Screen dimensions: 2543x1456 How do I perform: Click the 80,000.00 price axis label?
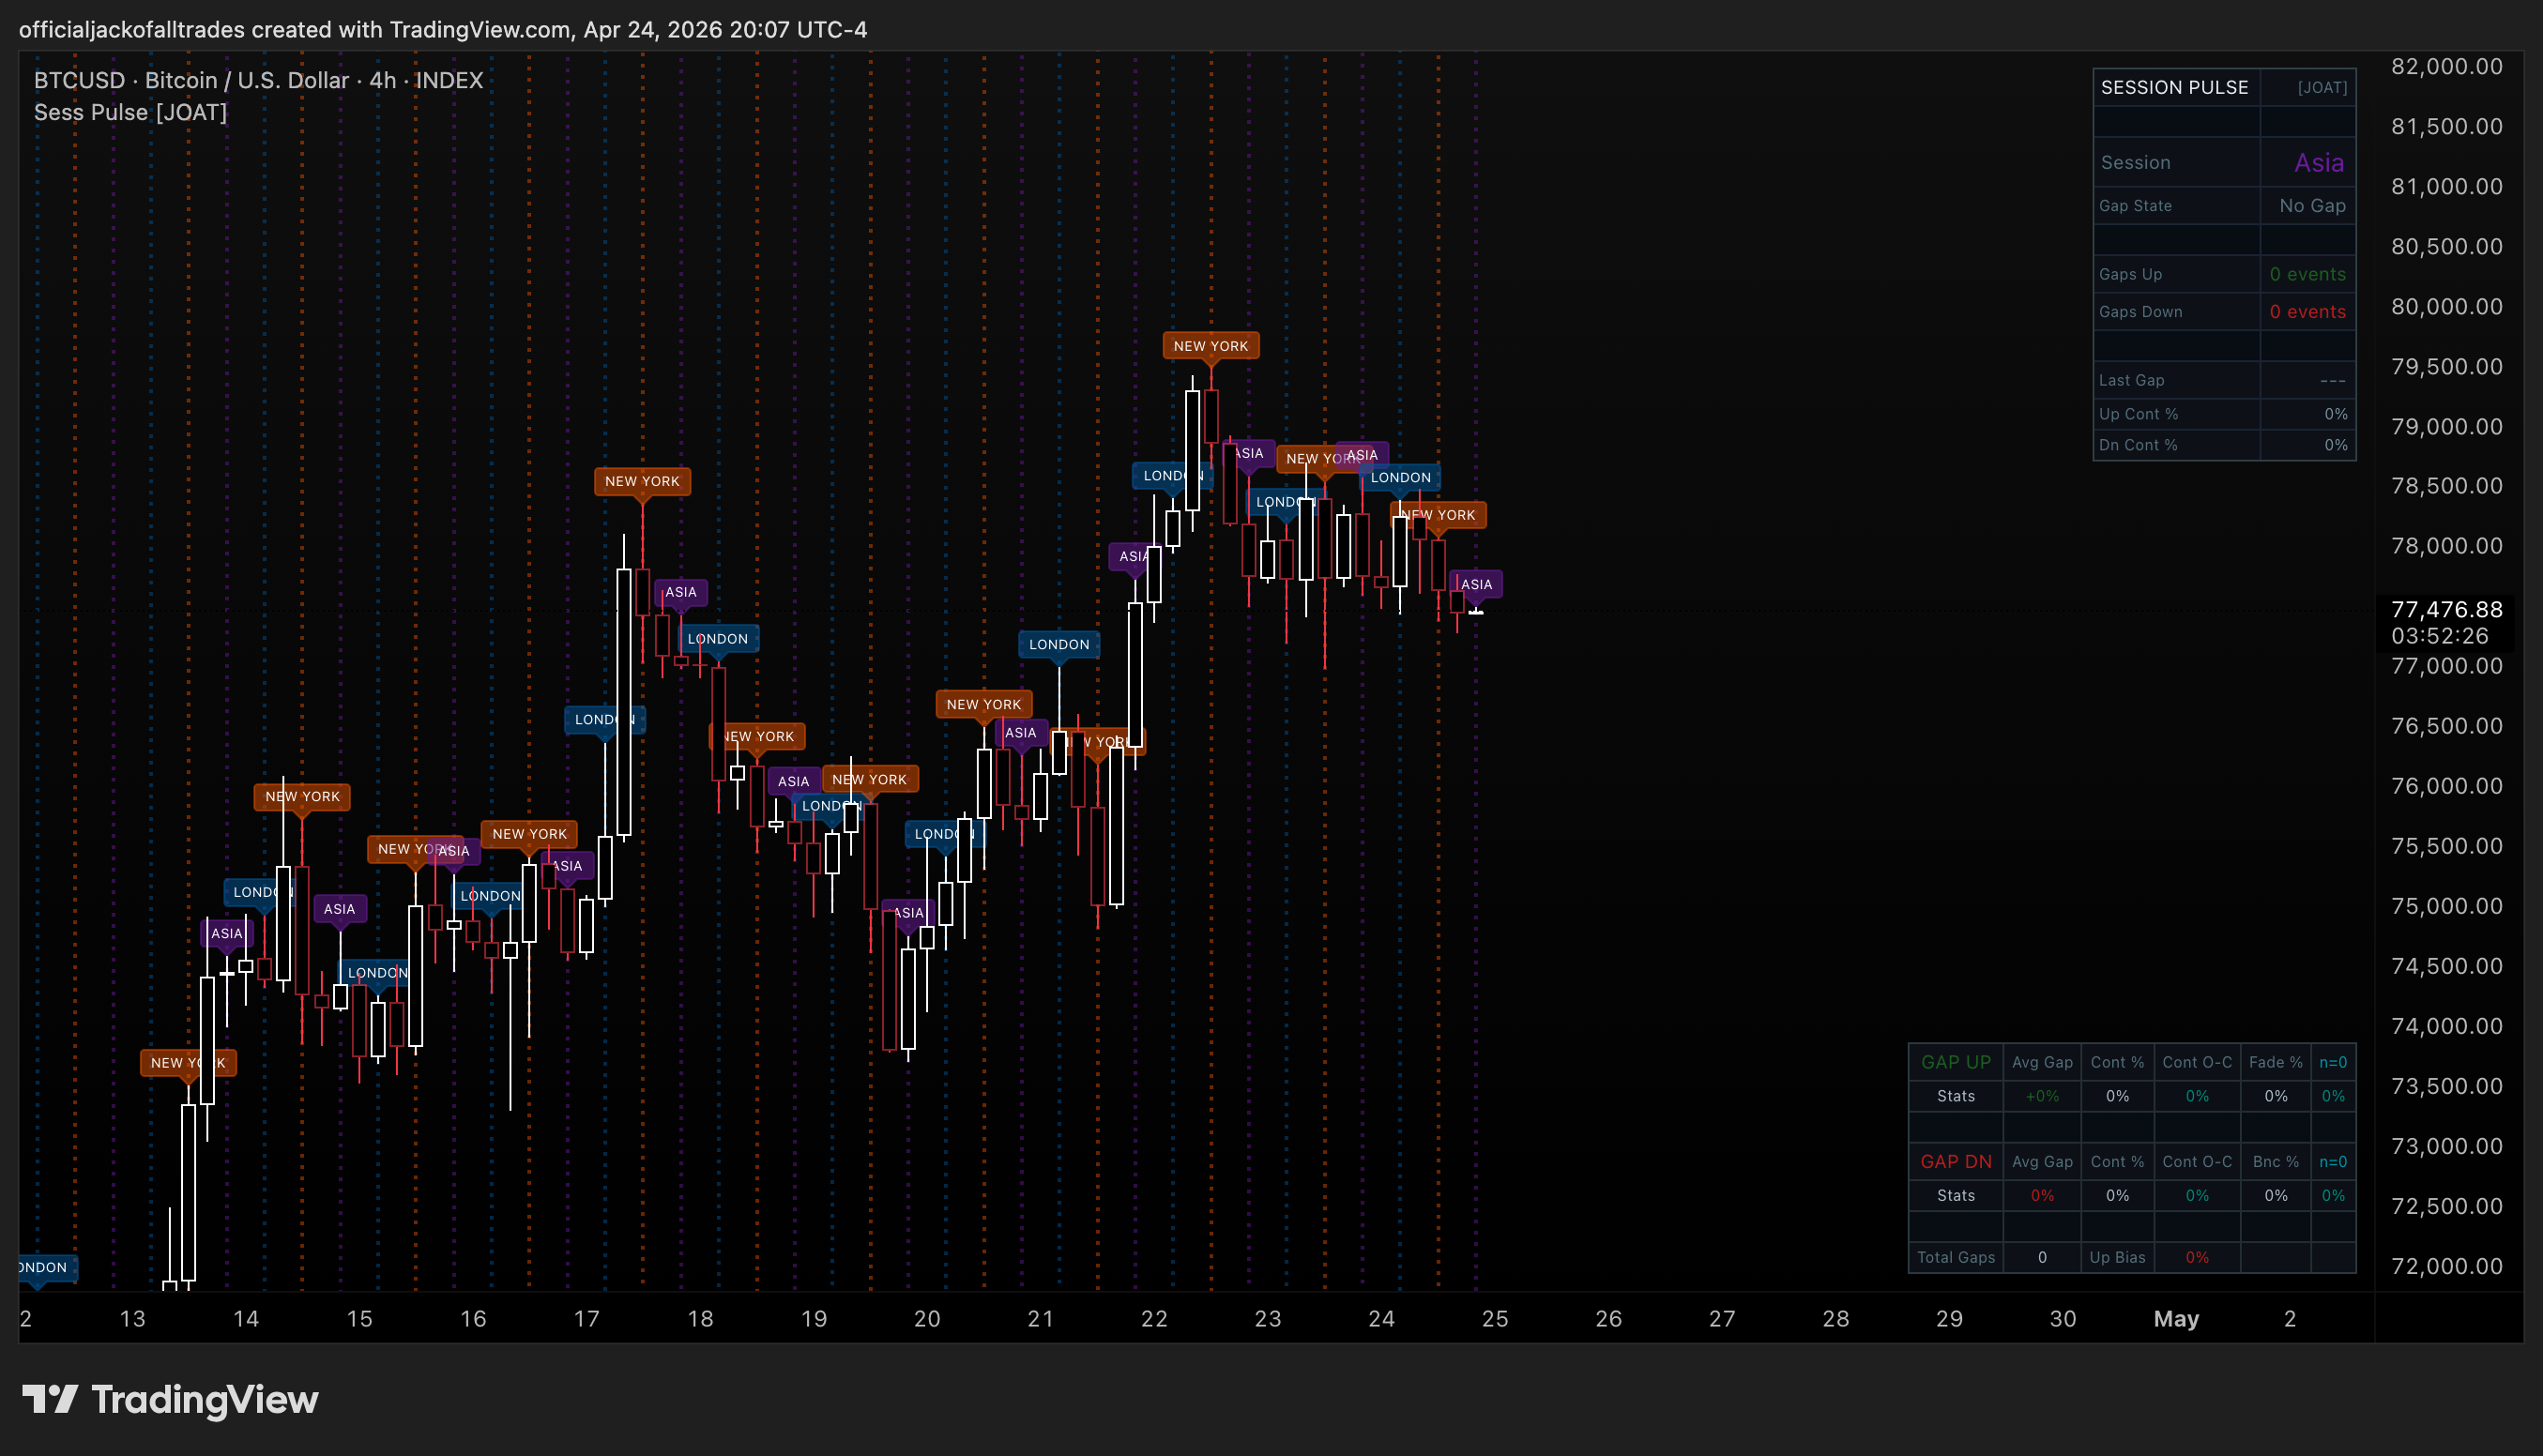point(2446,306)
